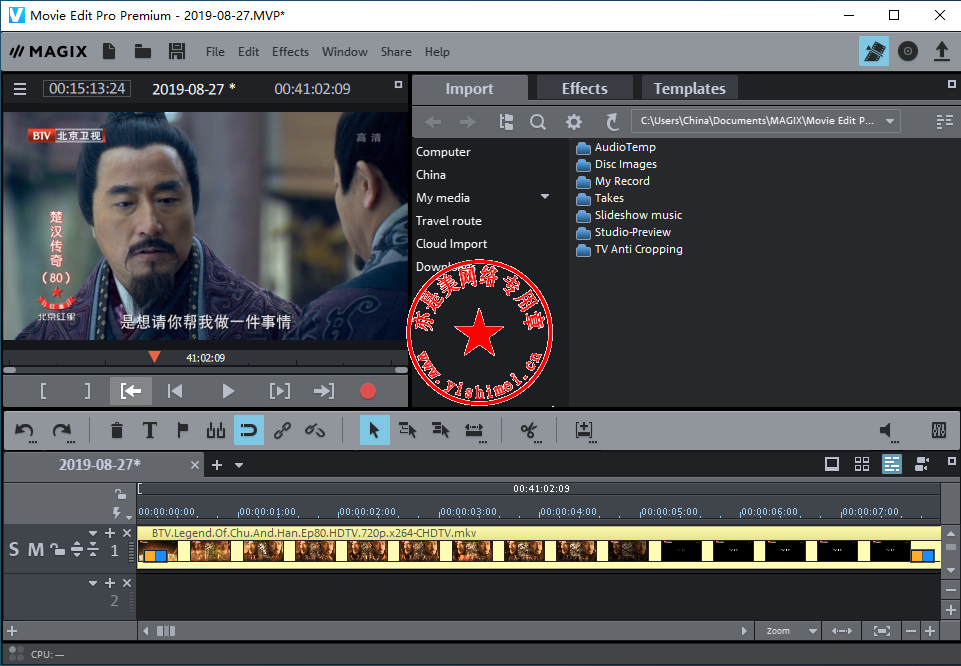Expand the My media dropdown arrow

pos(545,197)
